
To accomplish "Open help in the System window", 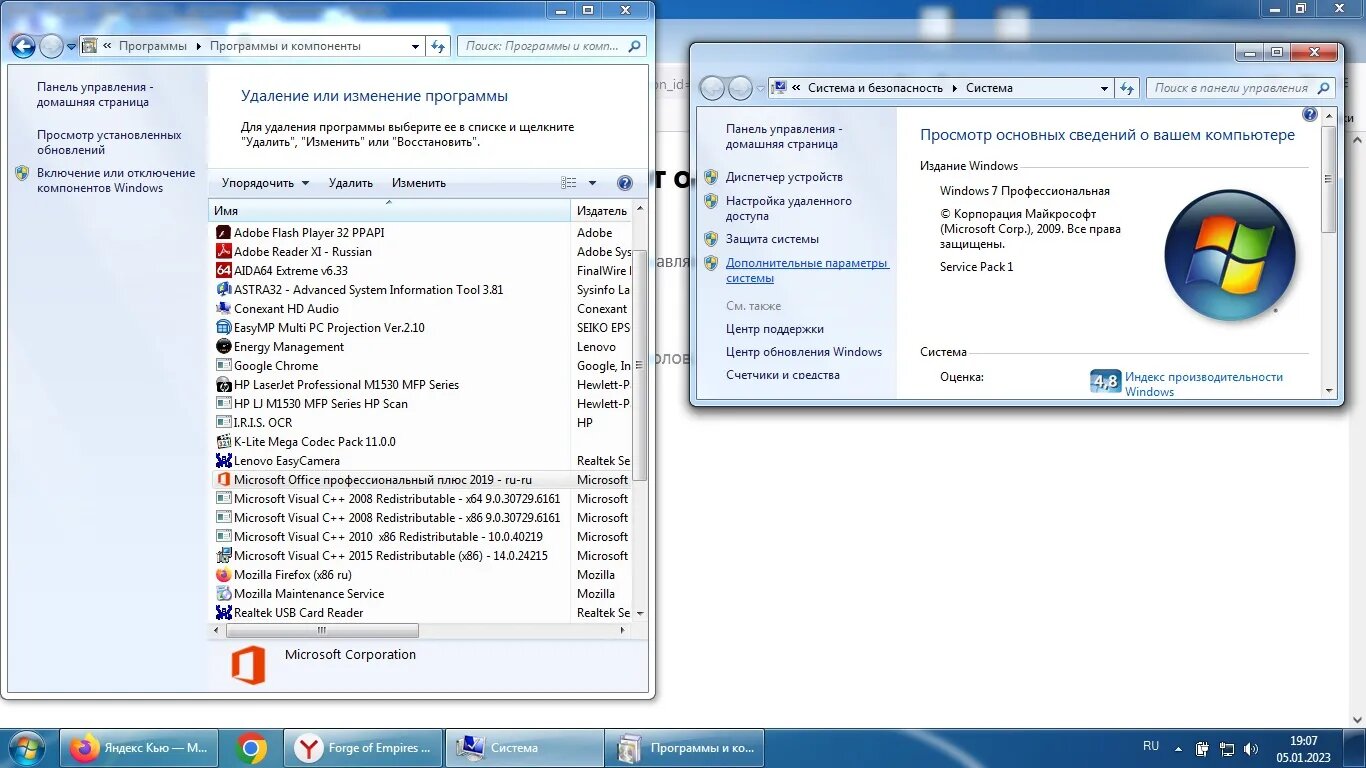I will (x=1310, y=115).
